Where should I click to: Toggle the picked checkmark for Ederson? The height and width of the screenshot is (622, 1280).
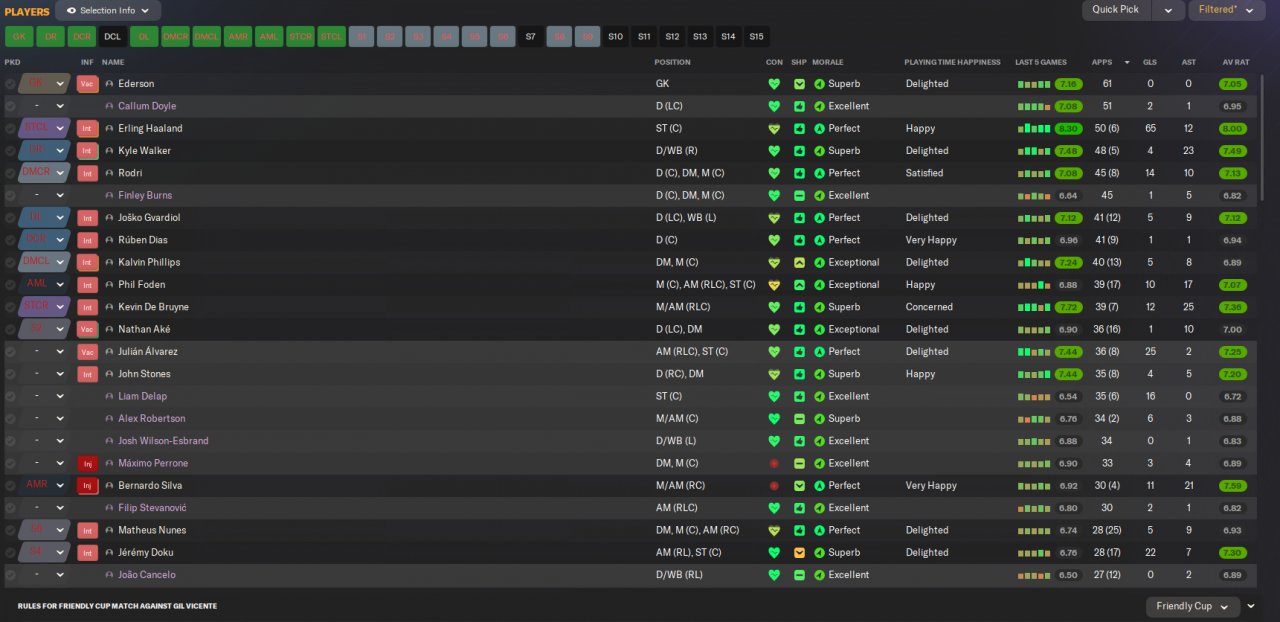pos(10,84)
